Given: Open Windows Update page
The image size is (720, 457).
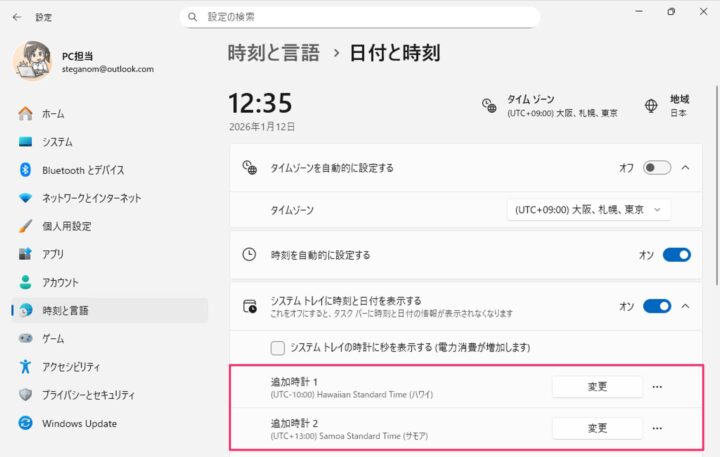Looking at the screenshot, I should point(79,423).
